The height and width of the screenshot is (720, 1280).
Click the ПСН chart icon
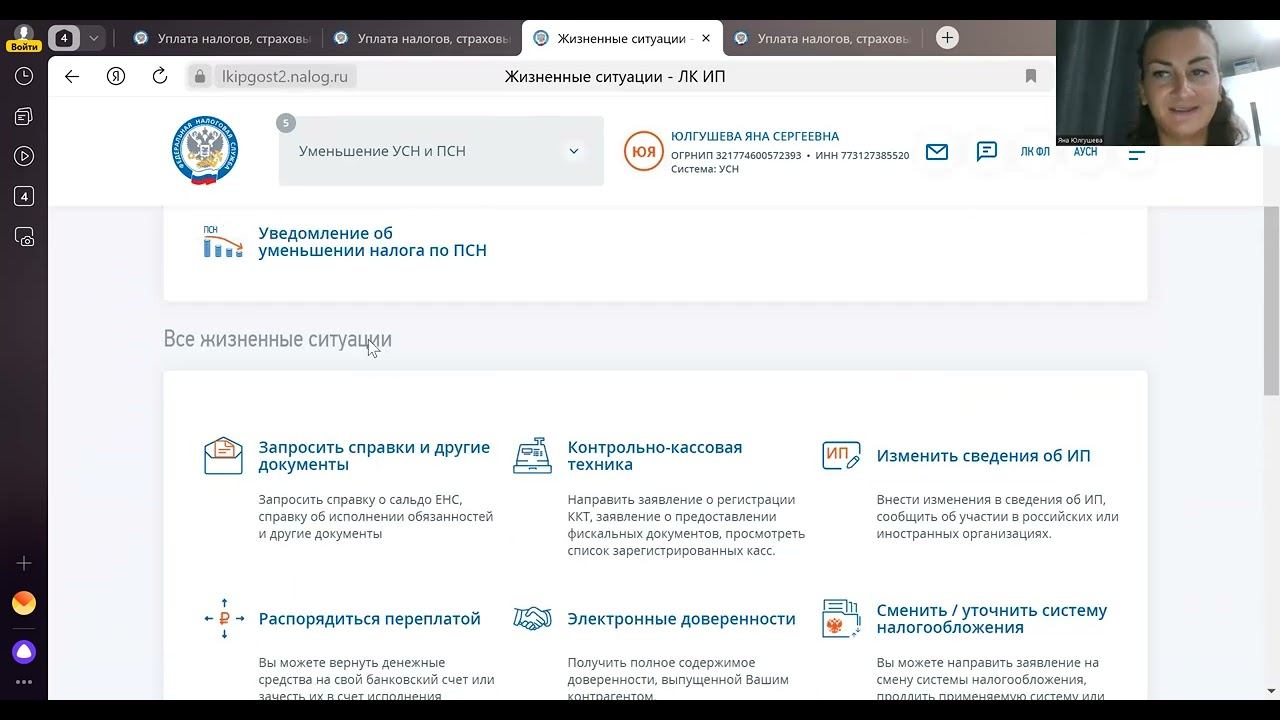pos(223,242)
